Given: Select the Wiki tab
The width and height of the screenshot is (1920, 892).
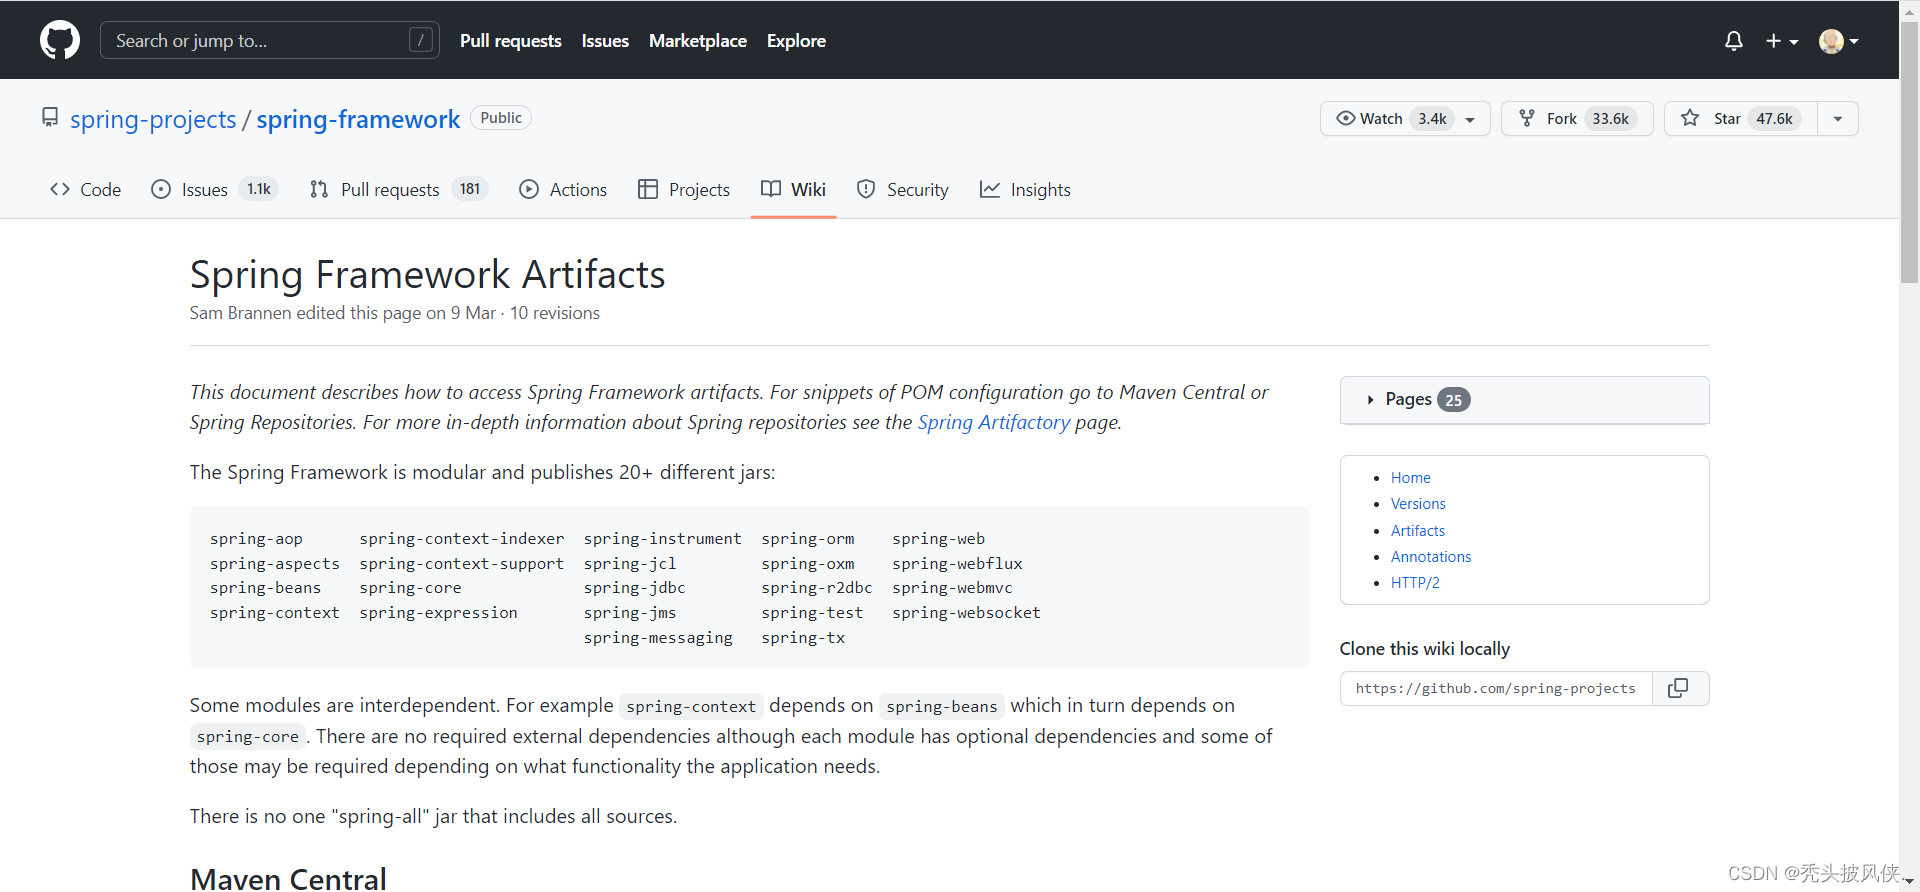Looking at the screenshot, I should [793, 189].
